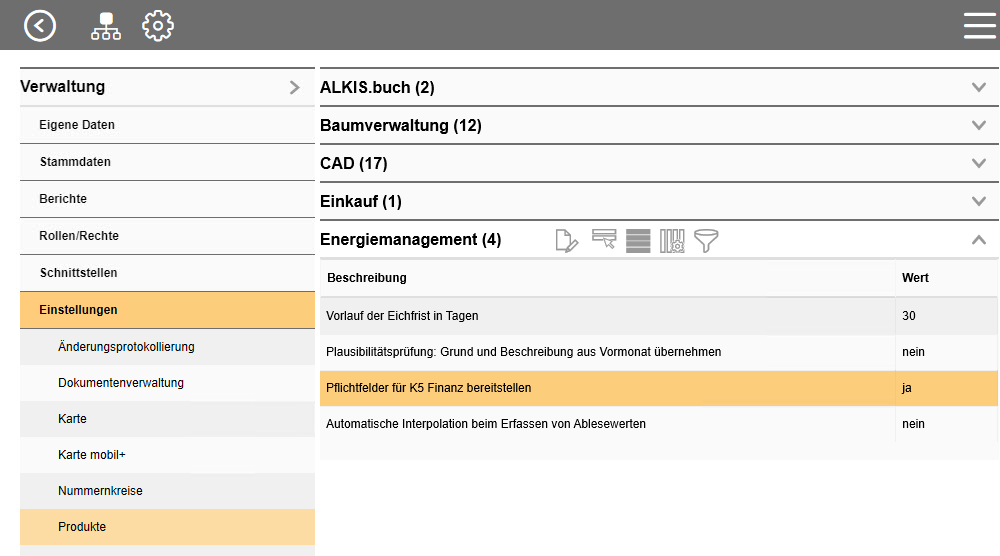Click the ALKIS.buch (2) title
The width and height of the screenshot is (1000, 556).
click(x=377, y=87)
